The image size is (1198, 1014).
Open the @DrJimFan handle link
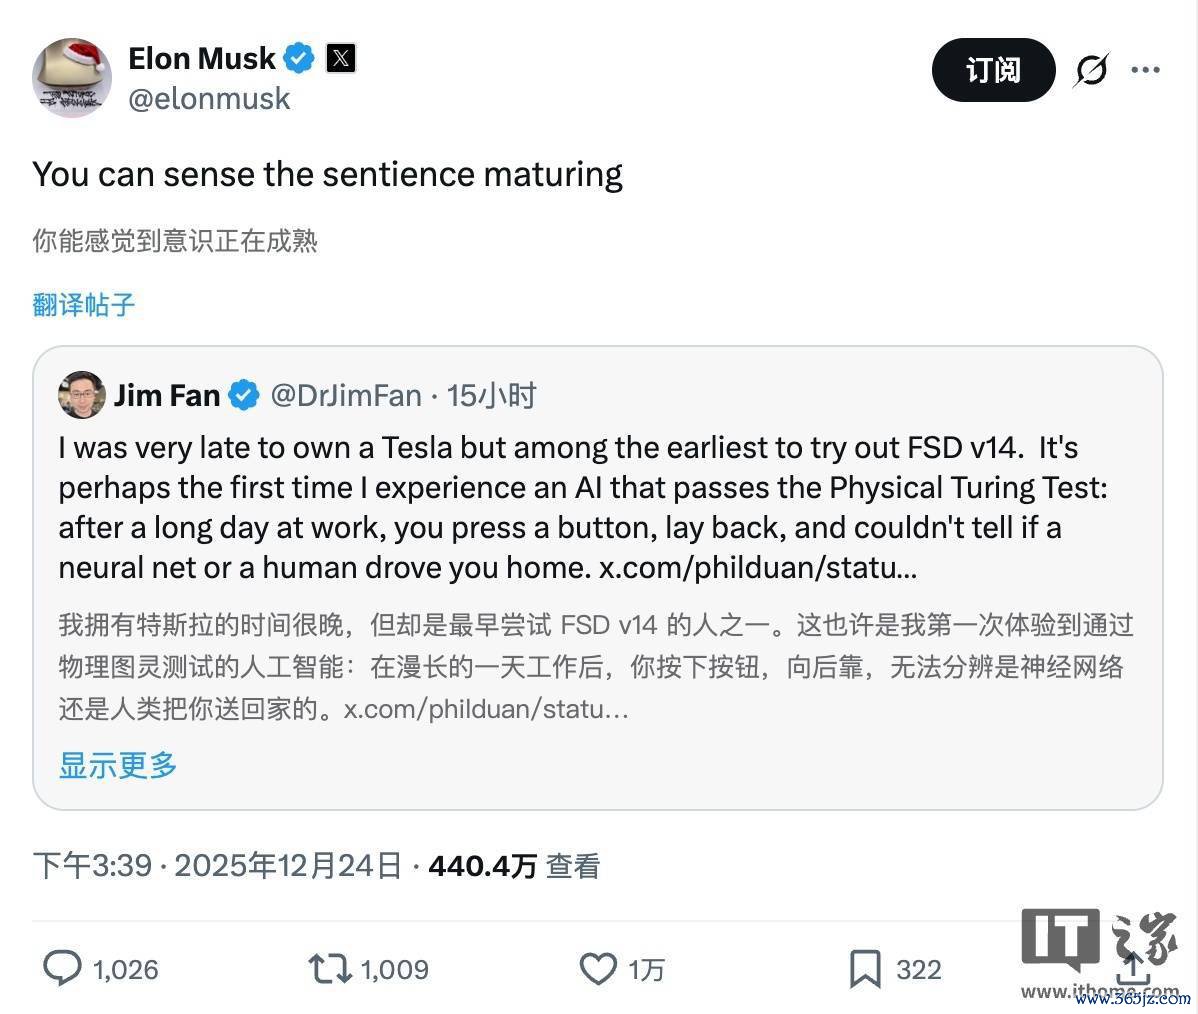(346, 396)
